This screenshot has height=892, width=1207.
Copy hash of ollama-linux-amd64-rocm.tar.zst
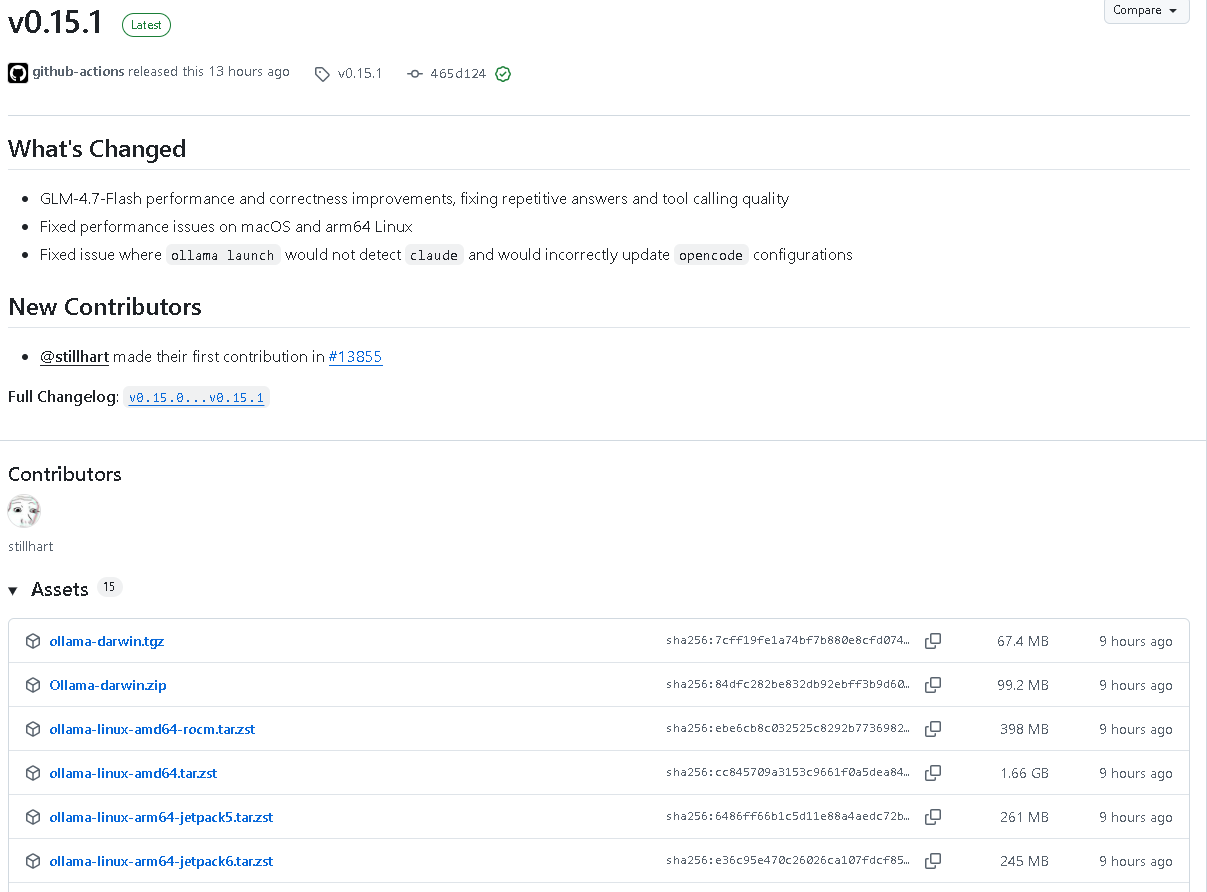933,729
